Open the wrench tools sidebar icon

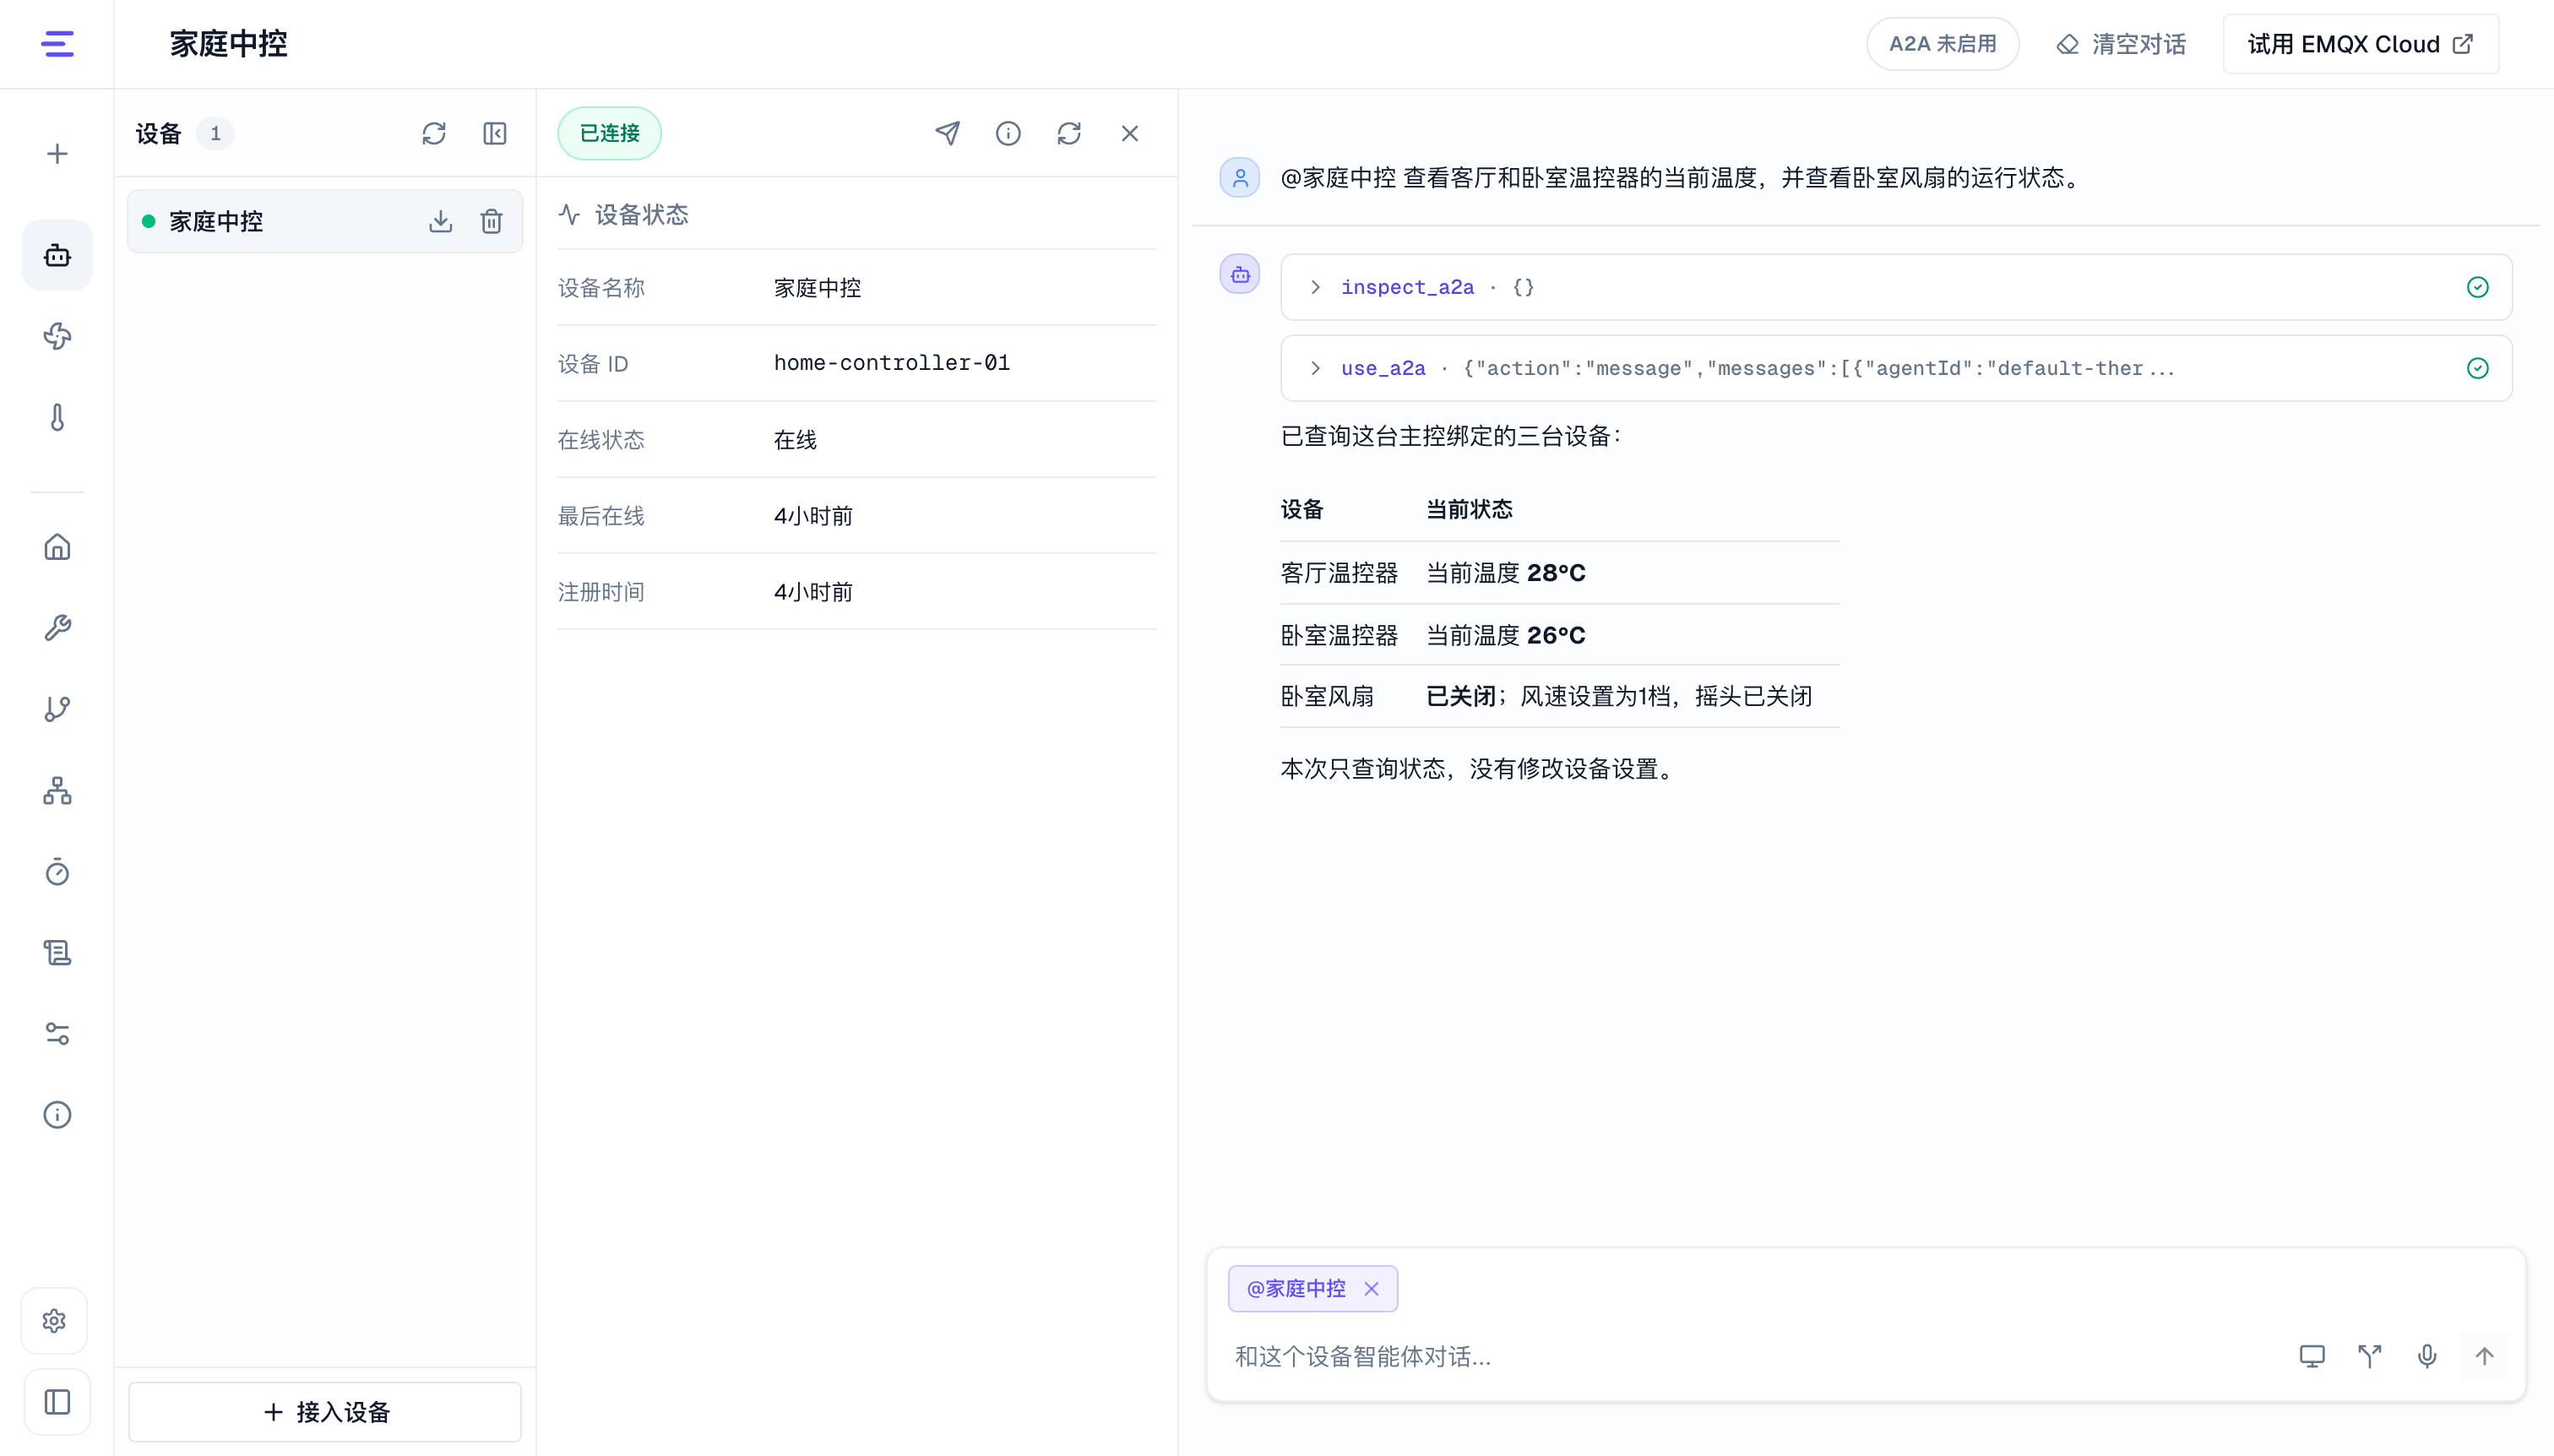[x=57, y=628]
